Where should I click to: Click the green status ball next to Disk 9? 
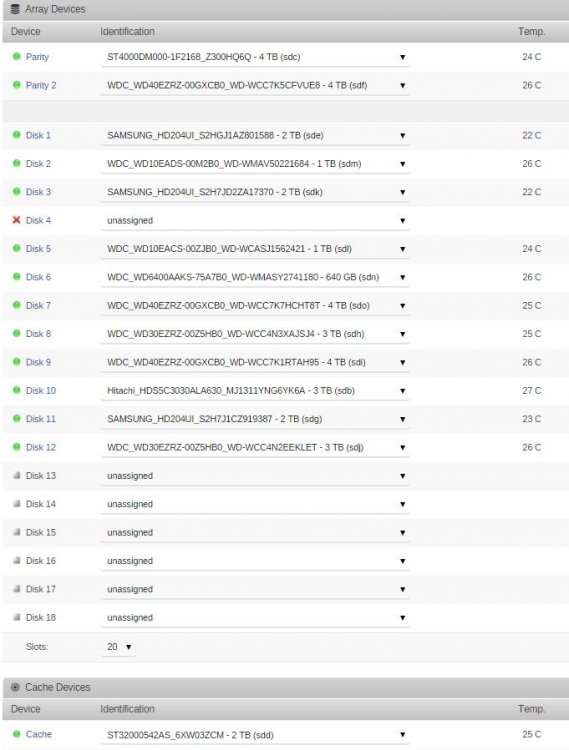(17, 362)
